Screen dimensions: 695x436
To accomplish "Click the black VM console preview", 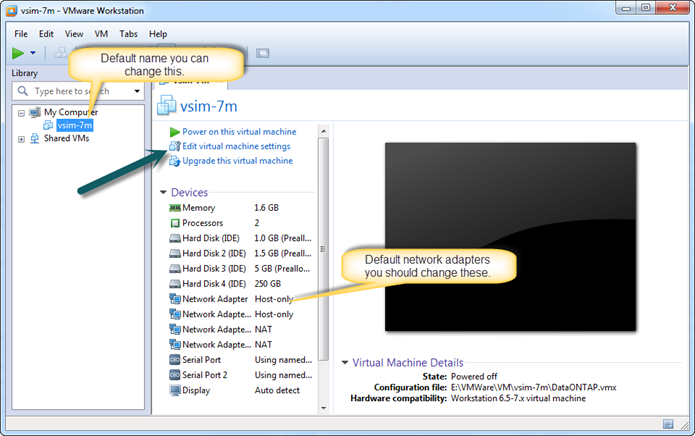I will pos(511,237).
